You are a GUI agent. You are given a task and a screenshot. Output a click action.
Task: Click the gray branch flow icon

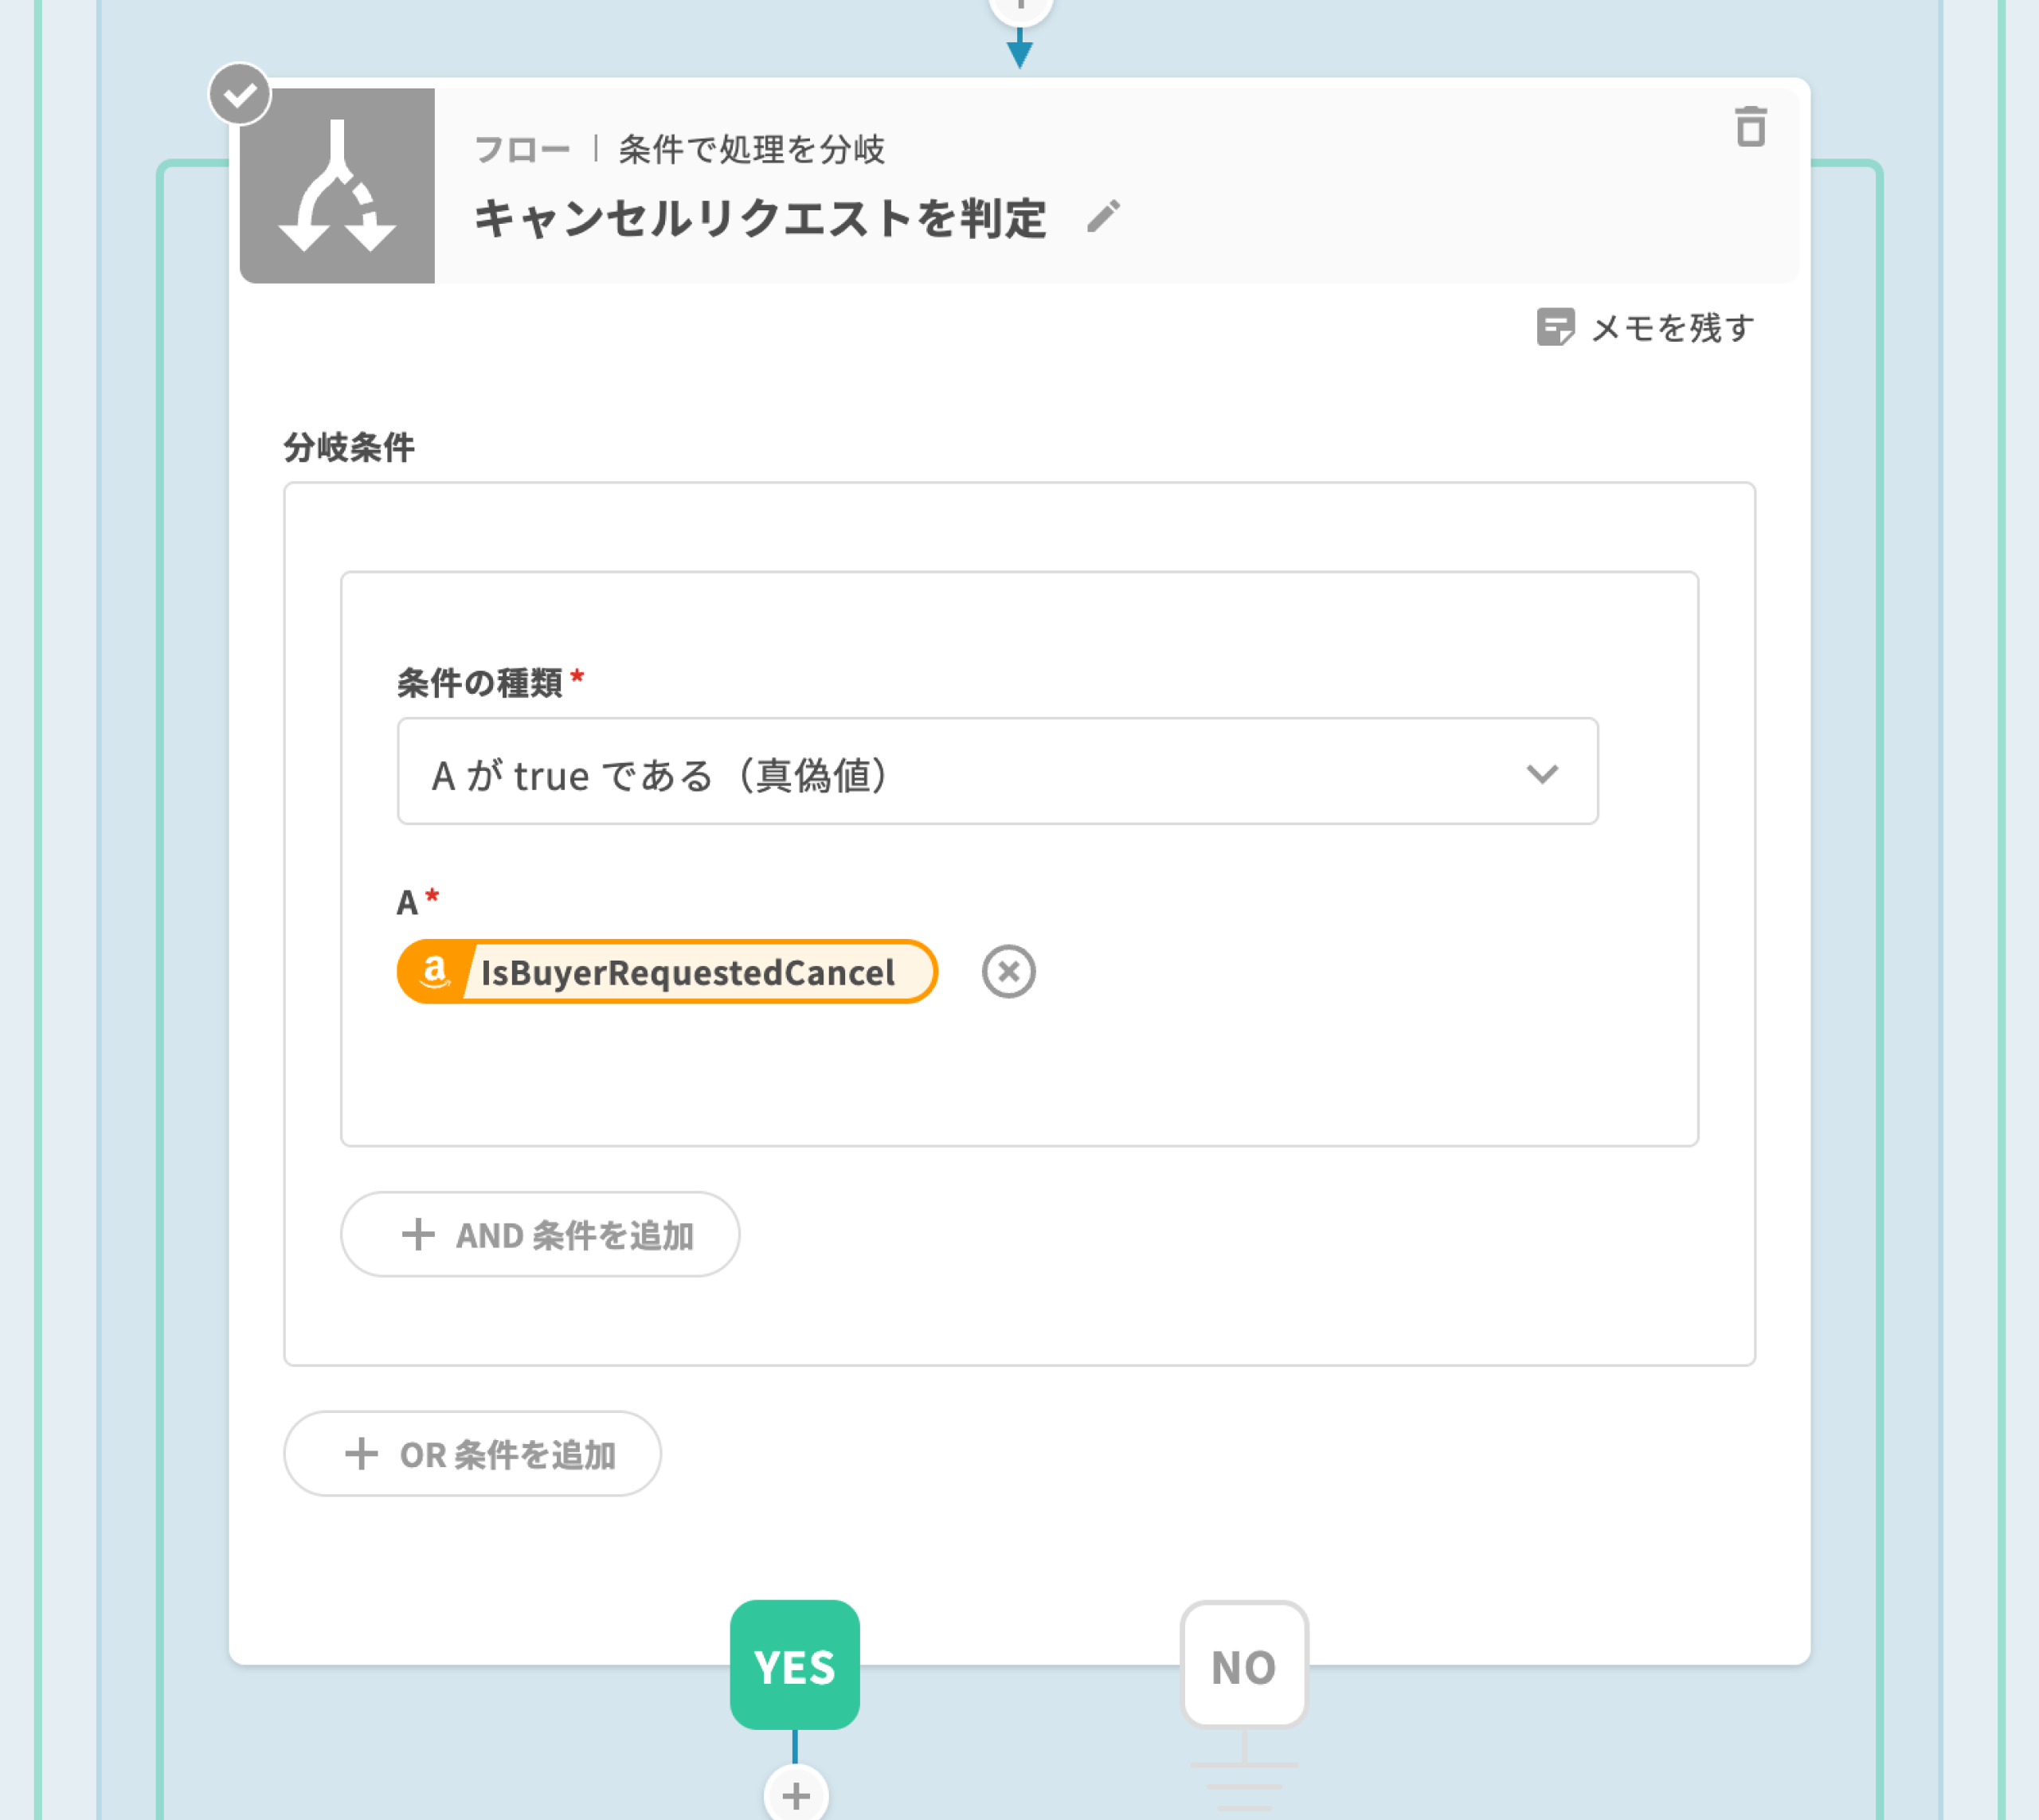pos(337,186)
